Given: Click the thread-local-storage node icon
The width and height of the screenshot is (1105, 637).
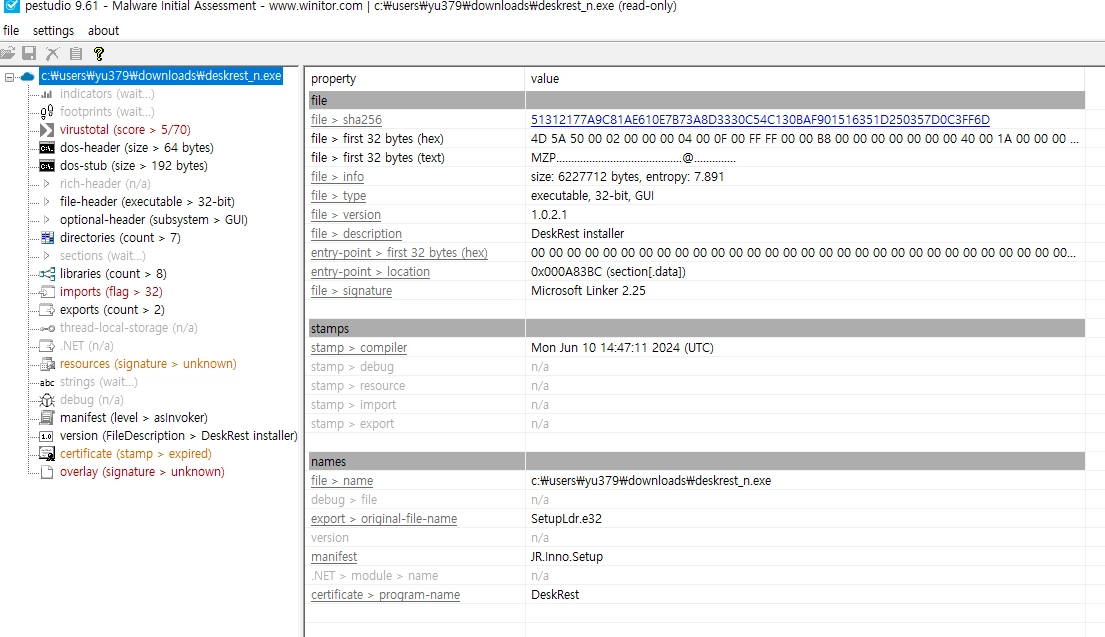Looking at the screenshot, I should [x=47, y=328].
